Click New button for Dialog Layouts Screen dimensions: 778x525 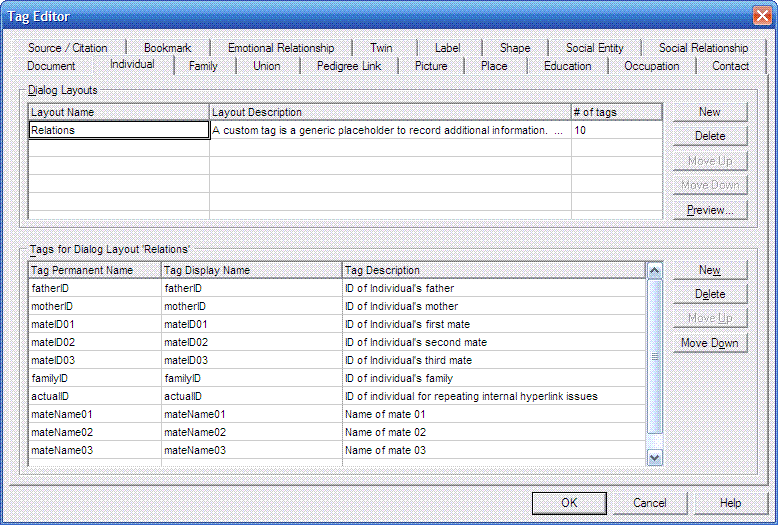(709, 112)
